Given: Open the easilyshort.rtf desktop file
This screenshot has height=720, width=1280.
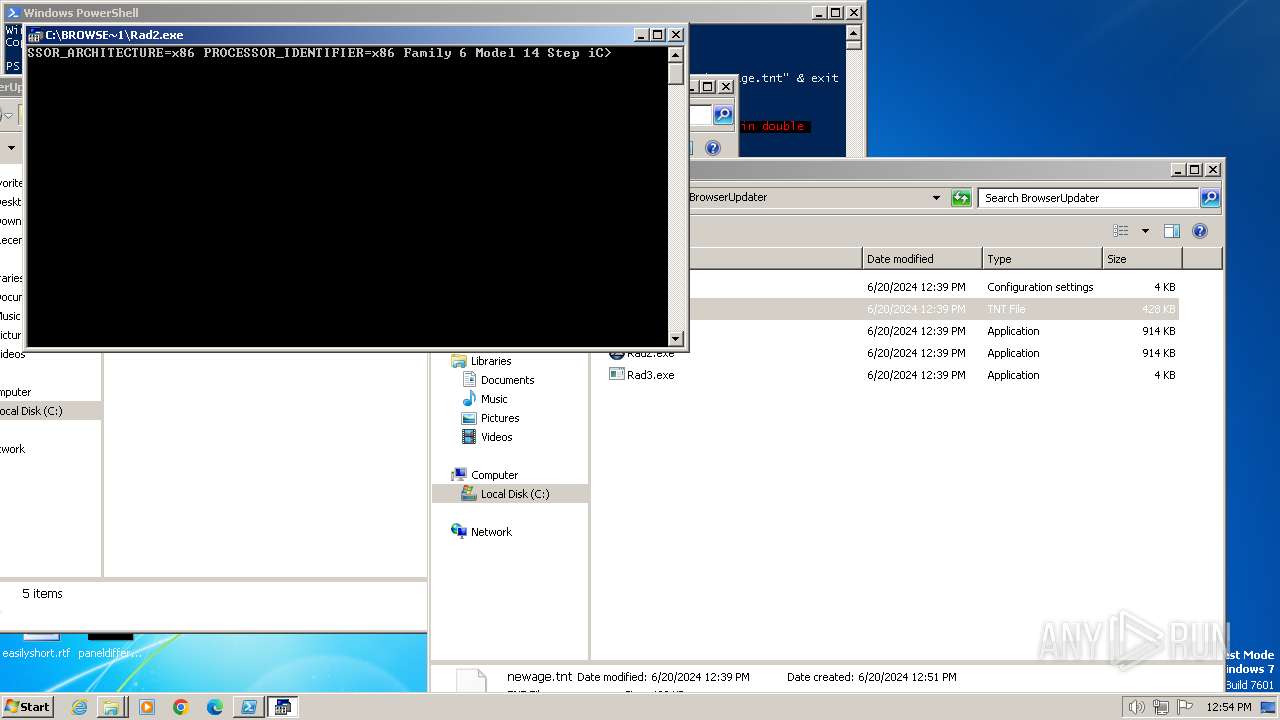Looking at the screenshot, I should pyautogui.click(x=36, y=645).
